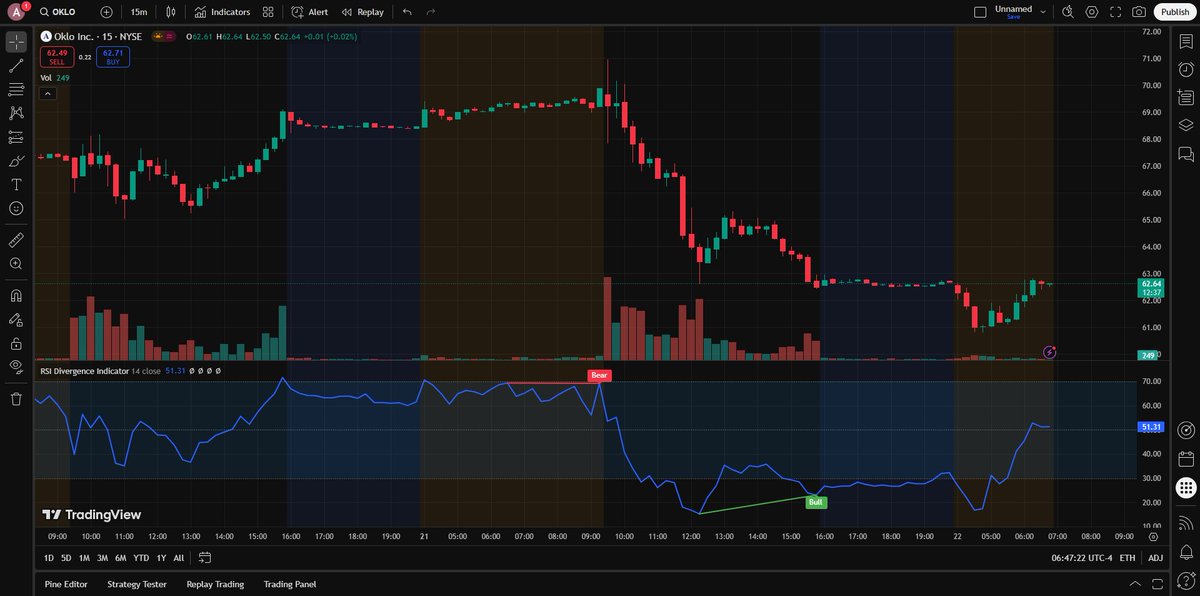1200x596 pixels.
Task: Select the 1D date range
Action: click(x=49, y=558)
